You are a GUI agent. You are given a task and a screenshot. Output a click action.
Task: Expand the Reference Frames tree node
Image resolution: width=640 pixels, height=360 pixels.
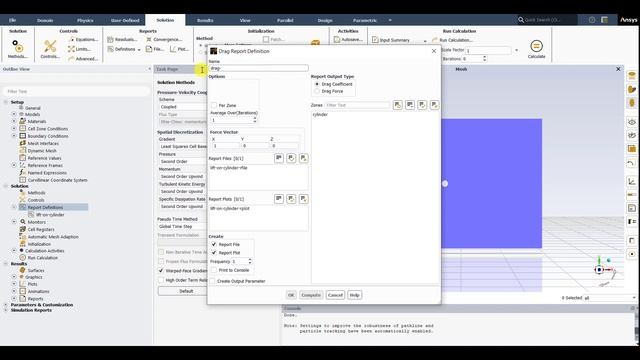[14, 165]
